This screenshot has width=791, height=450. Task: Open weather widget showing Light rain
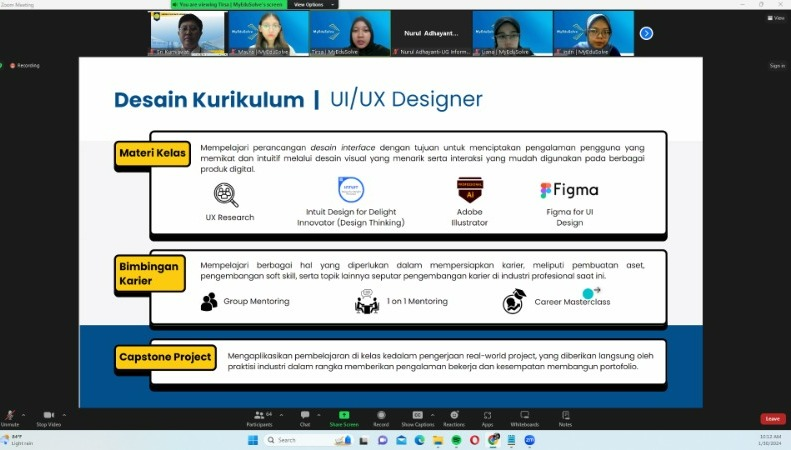point(18,439)
